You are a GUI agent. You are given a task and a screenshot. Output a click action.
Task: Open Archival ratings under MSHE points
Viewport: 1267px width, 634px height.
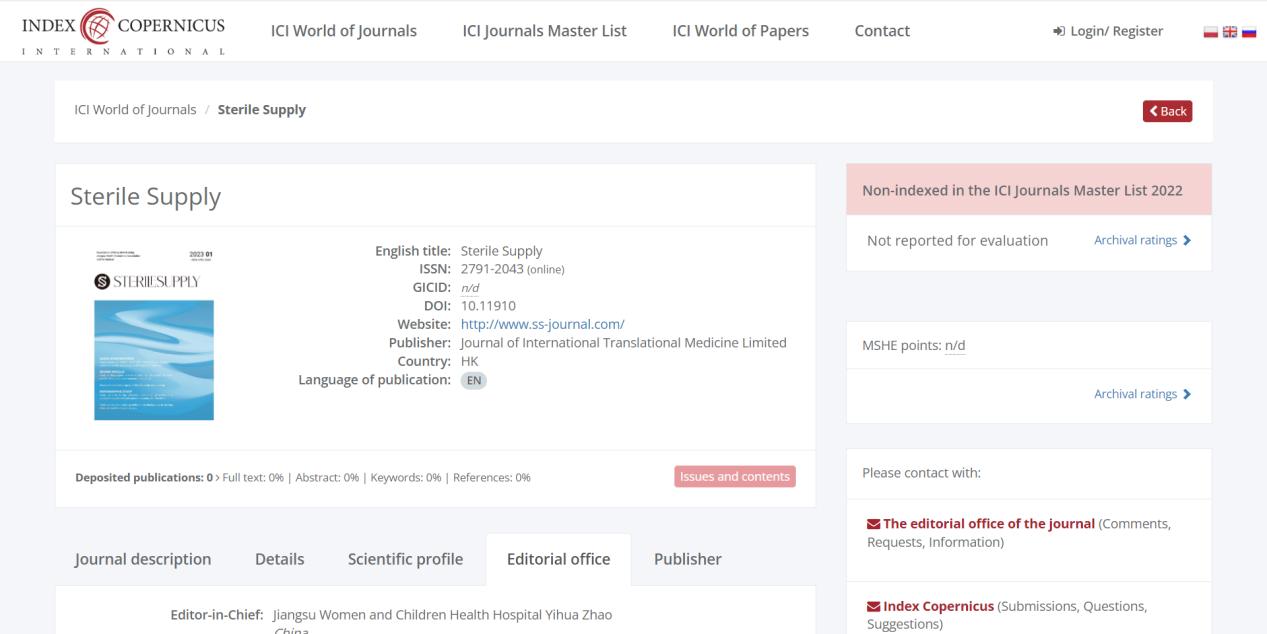pos(1143,394)
